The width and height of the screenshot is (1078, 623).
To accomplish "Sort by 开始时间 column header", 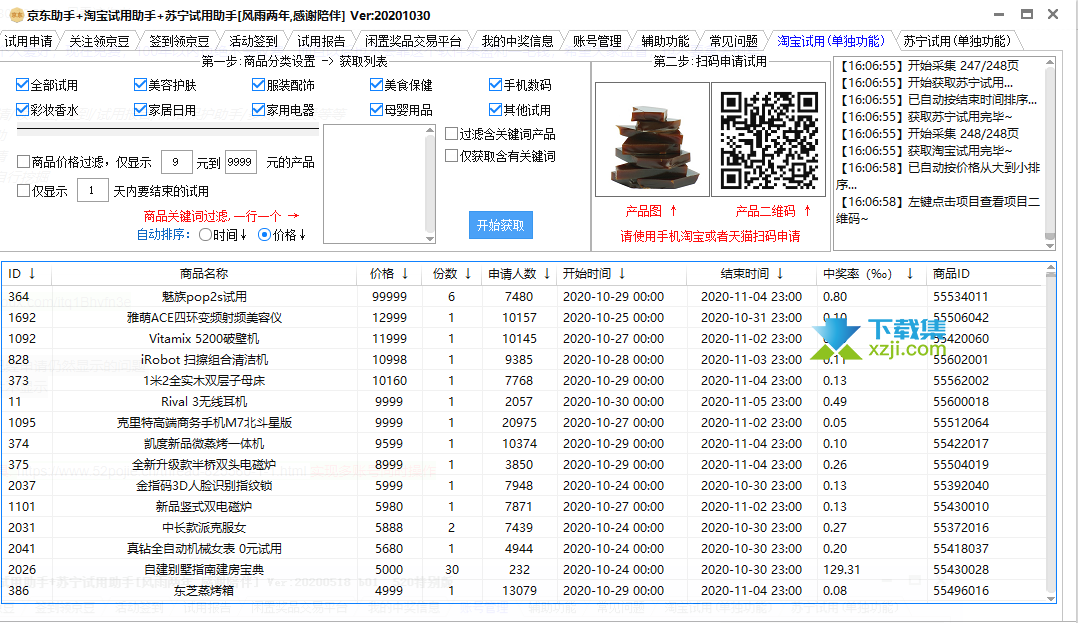I will [x=622, y=274].
